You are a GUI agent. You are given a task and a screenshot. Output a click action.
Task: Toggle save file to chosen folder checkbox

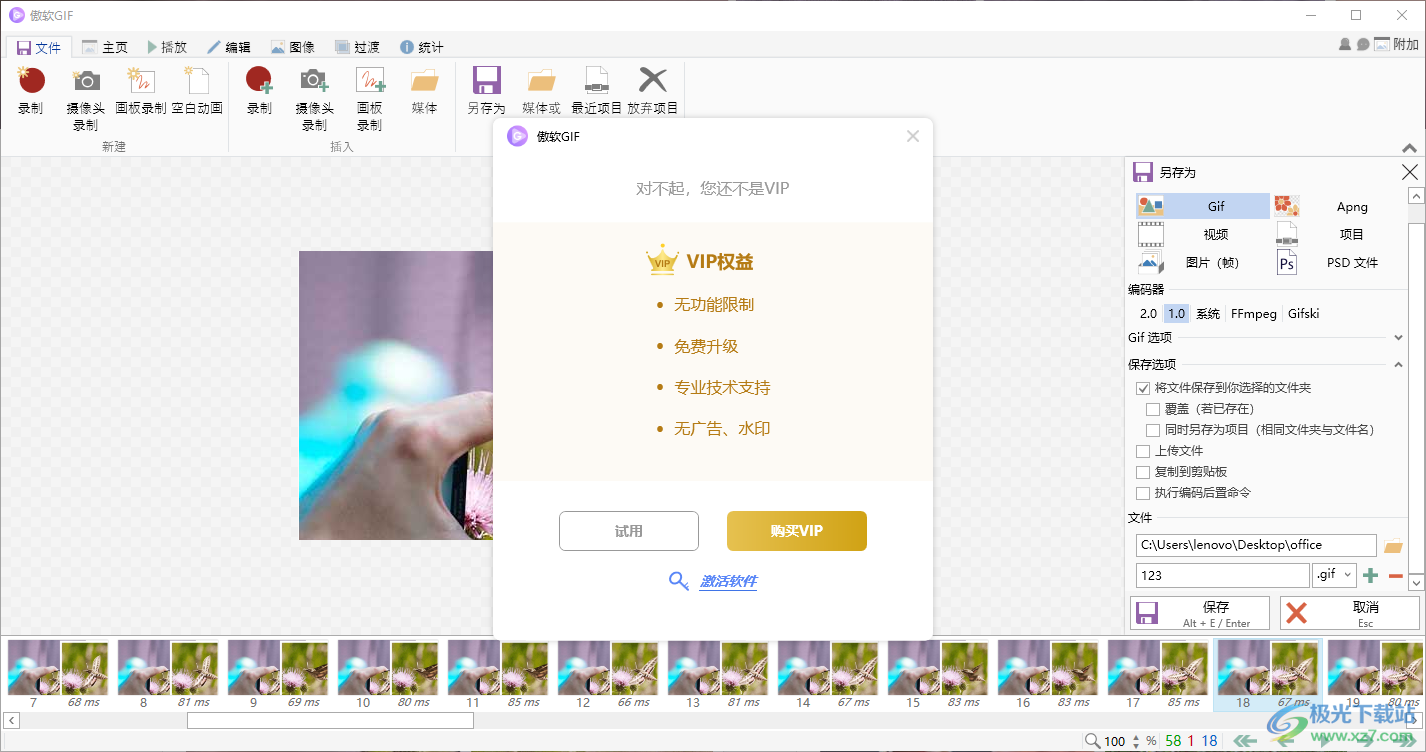click(x=1143, y=387)
